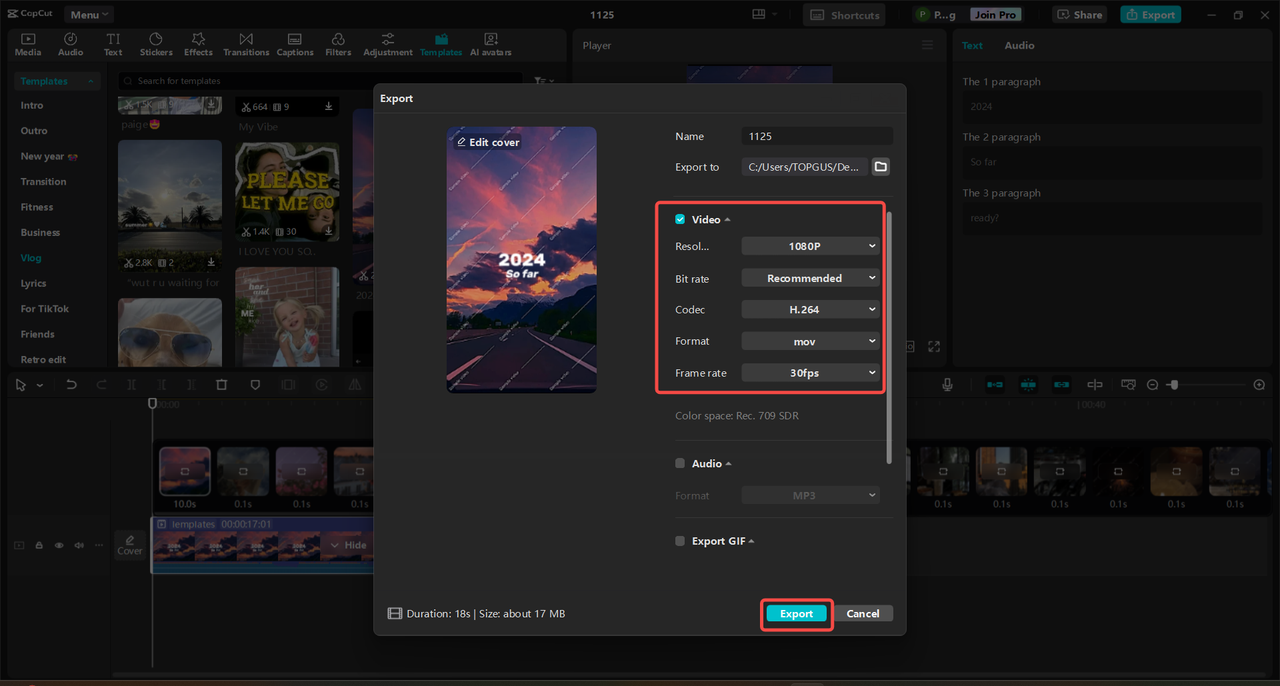Open the Player panel hamburger menu
The image size is (1280, 686).
tap(927, 45)
